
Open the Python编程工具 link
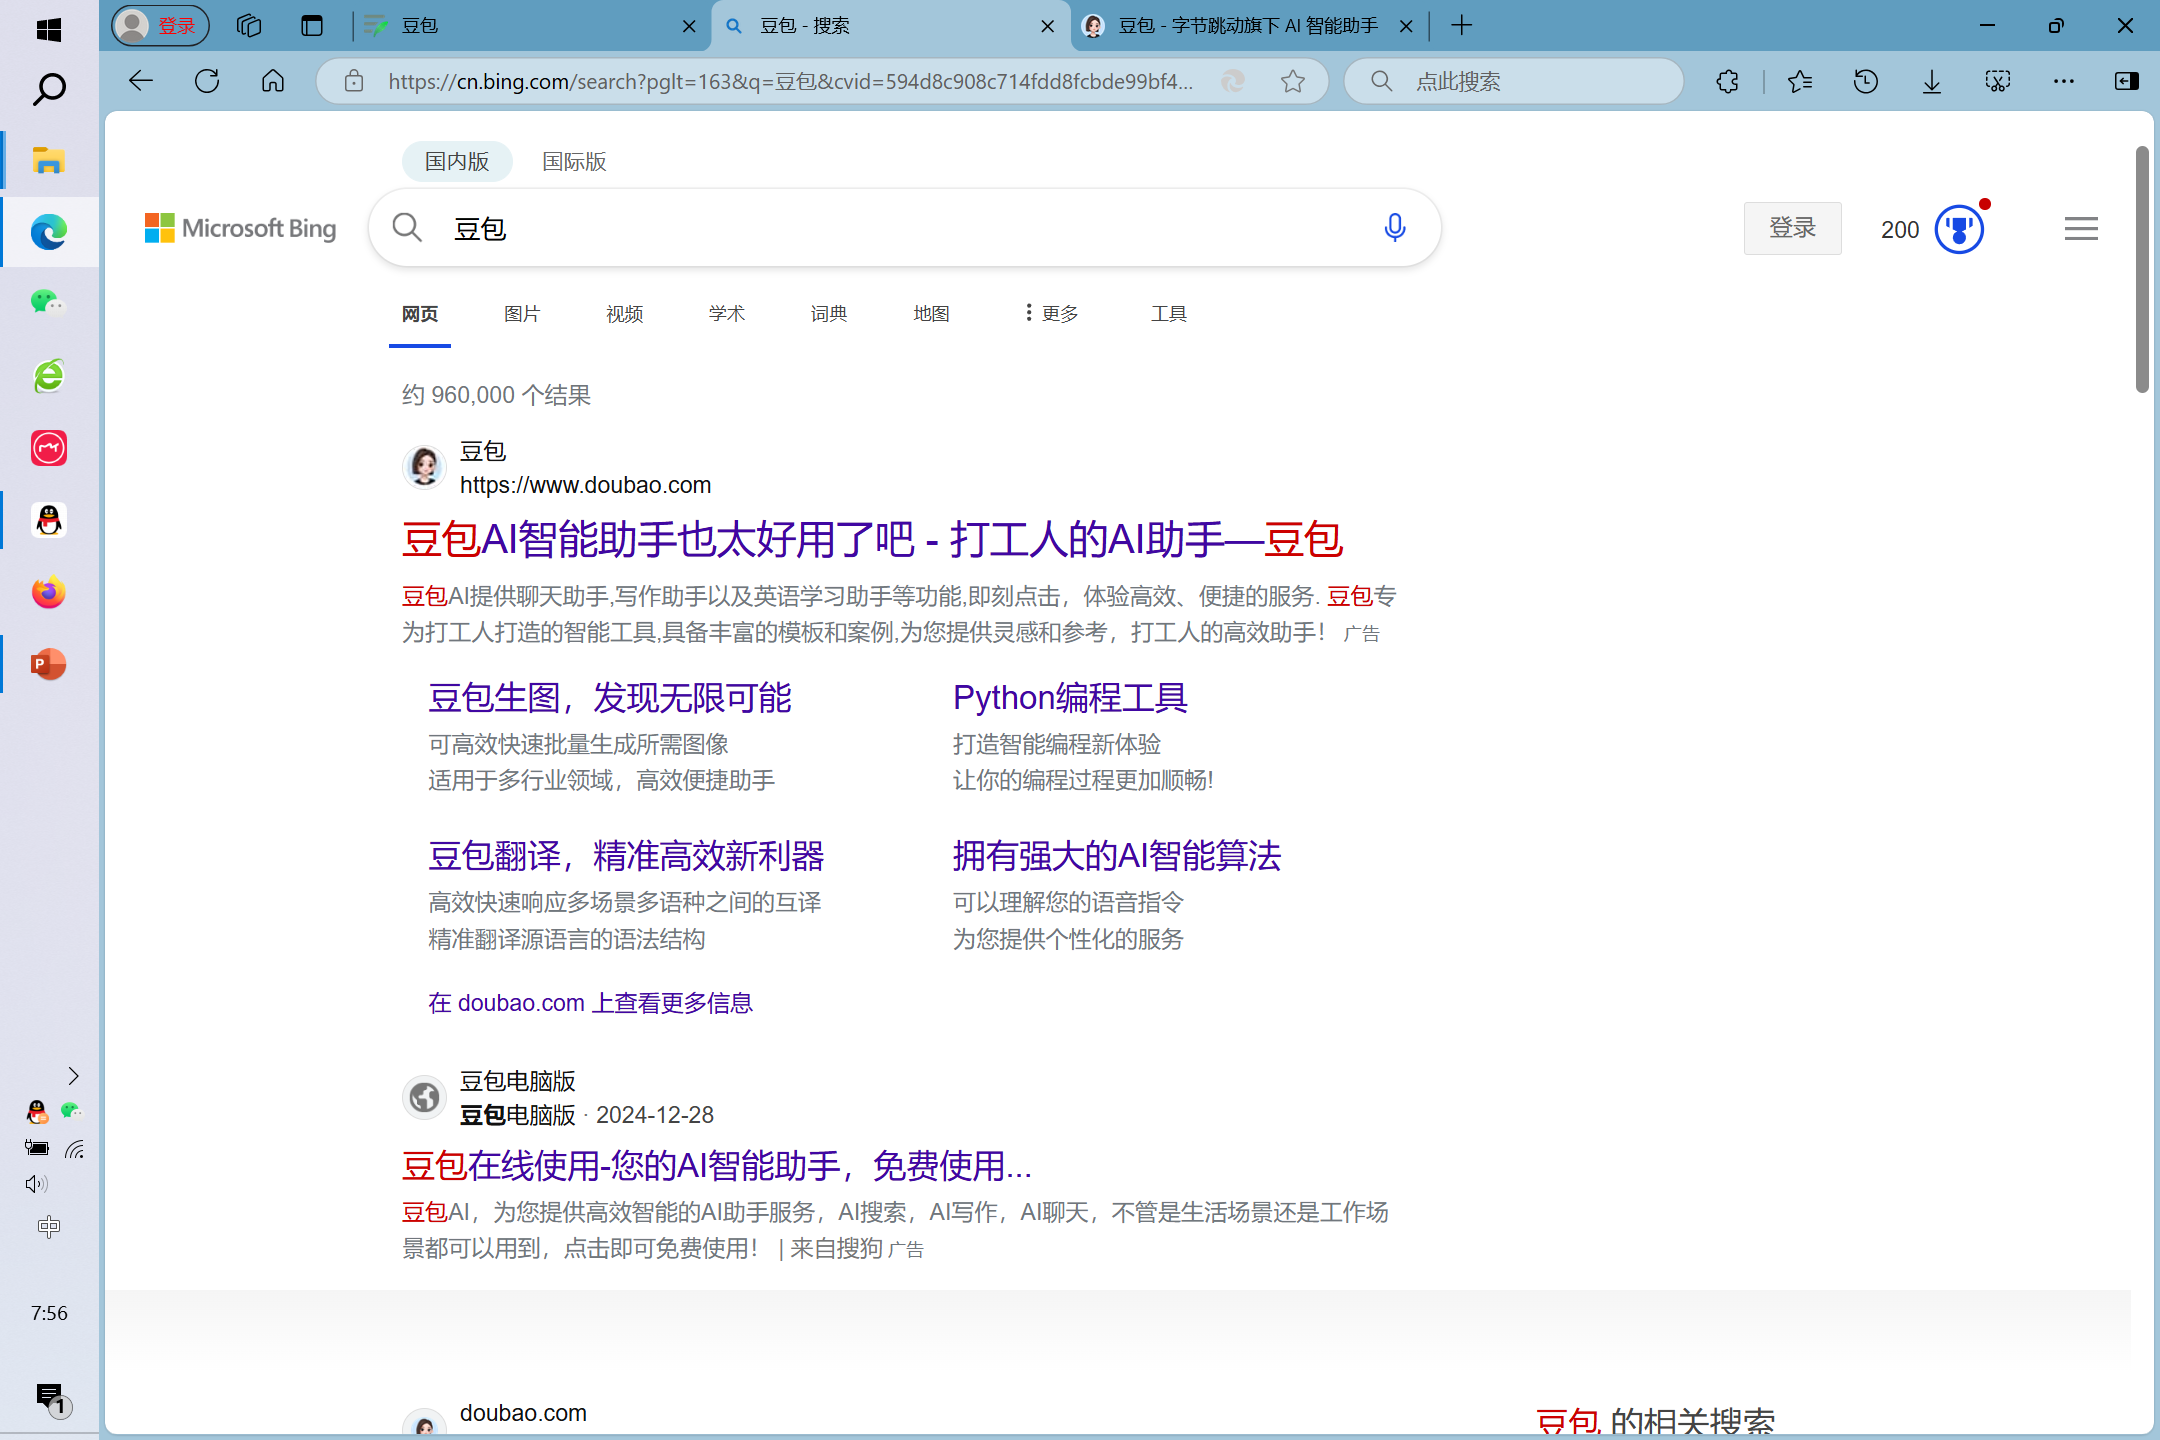(x=1070, y=698)
